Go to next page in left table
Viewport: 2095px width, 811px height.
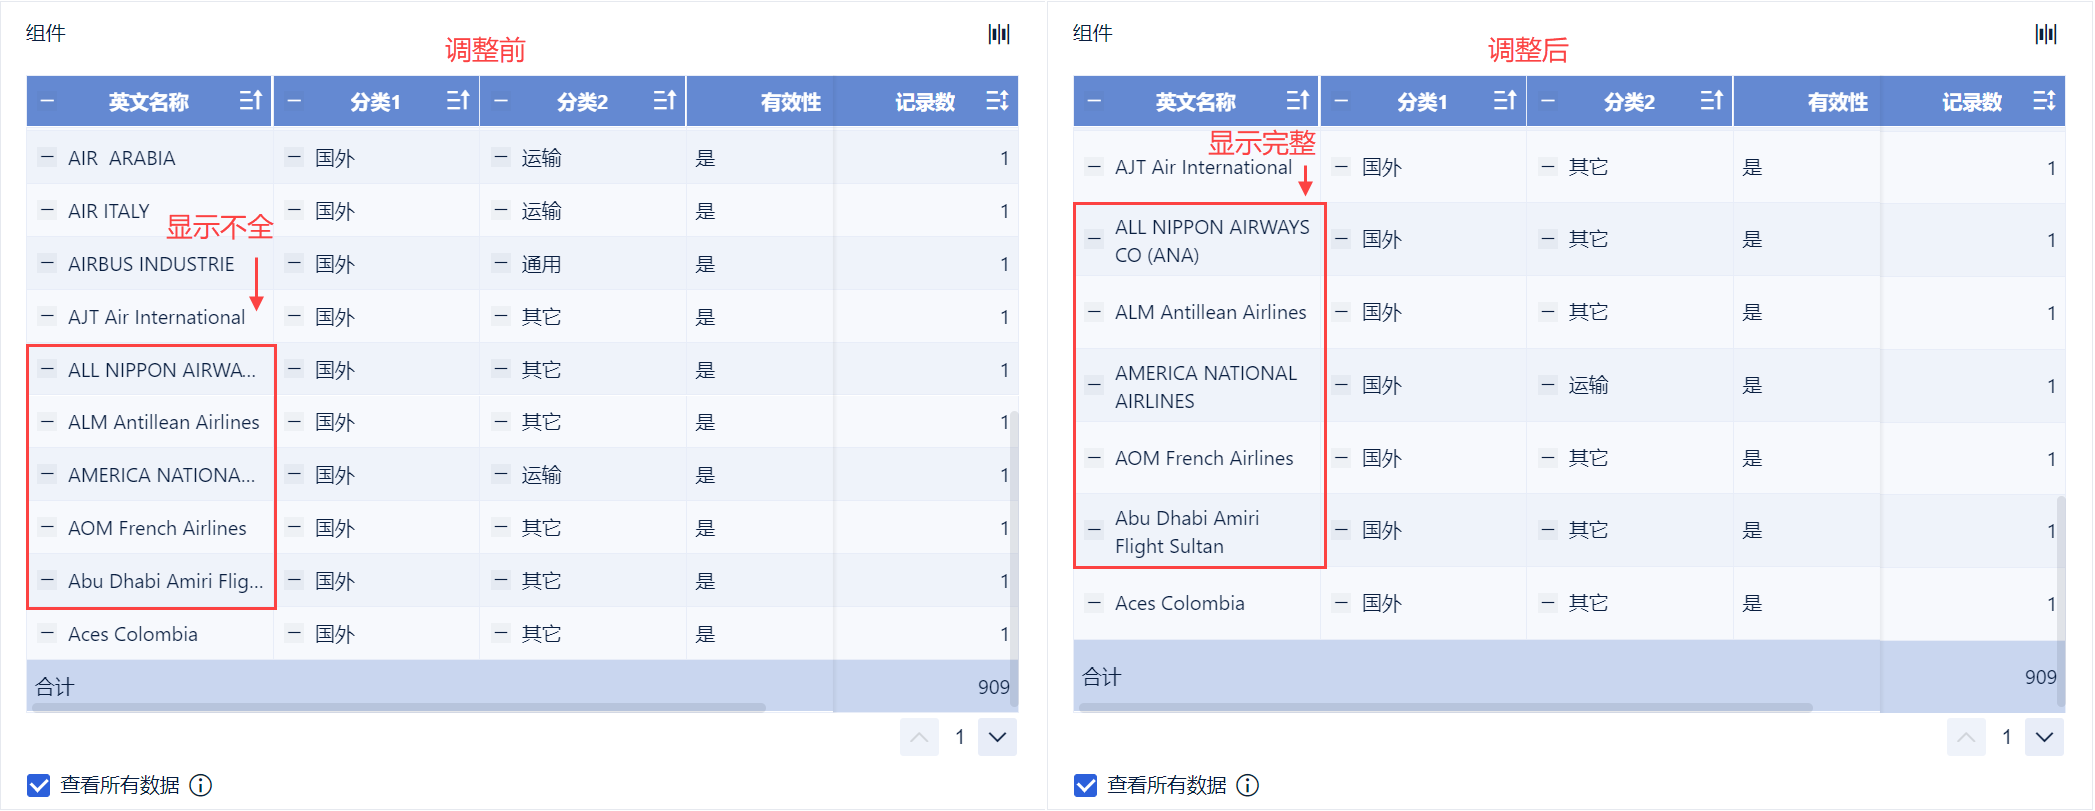(x=997, y=737)
